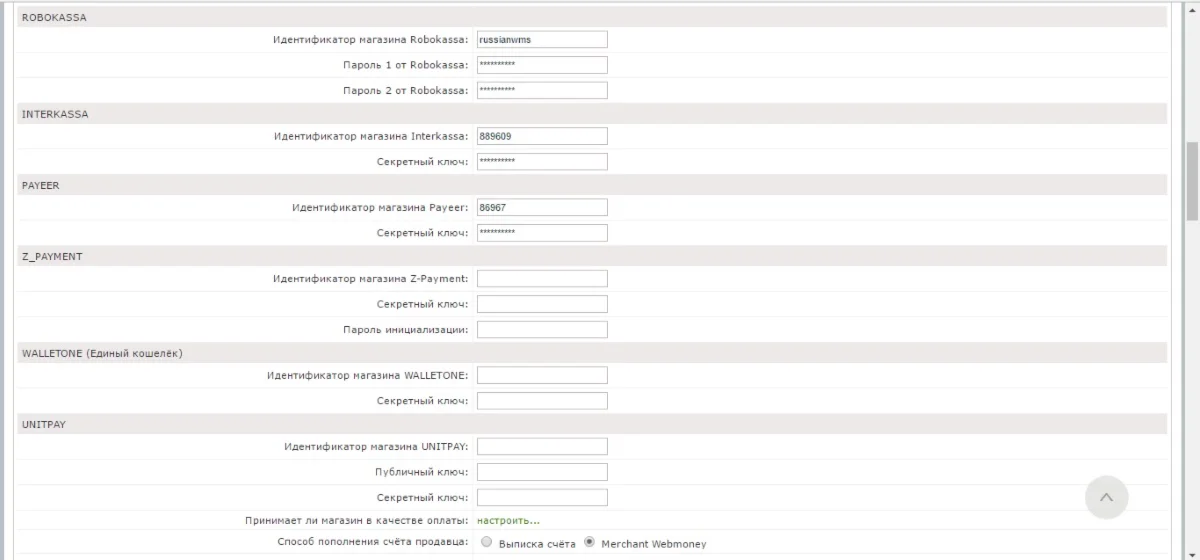
Task: Focus the WALLETONE shop identifier field
Action: click(542, 375)
